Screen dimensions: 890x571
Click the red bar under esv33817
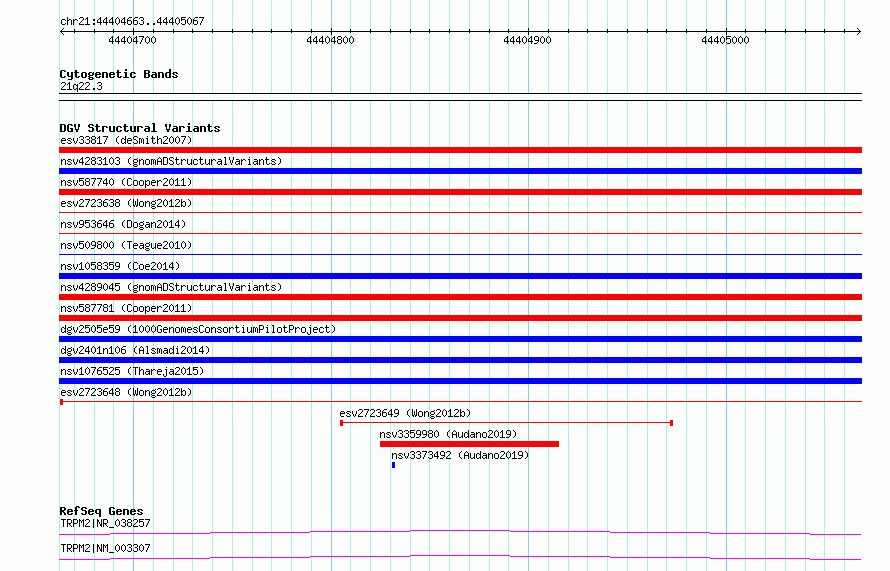[x=460, y=150]
